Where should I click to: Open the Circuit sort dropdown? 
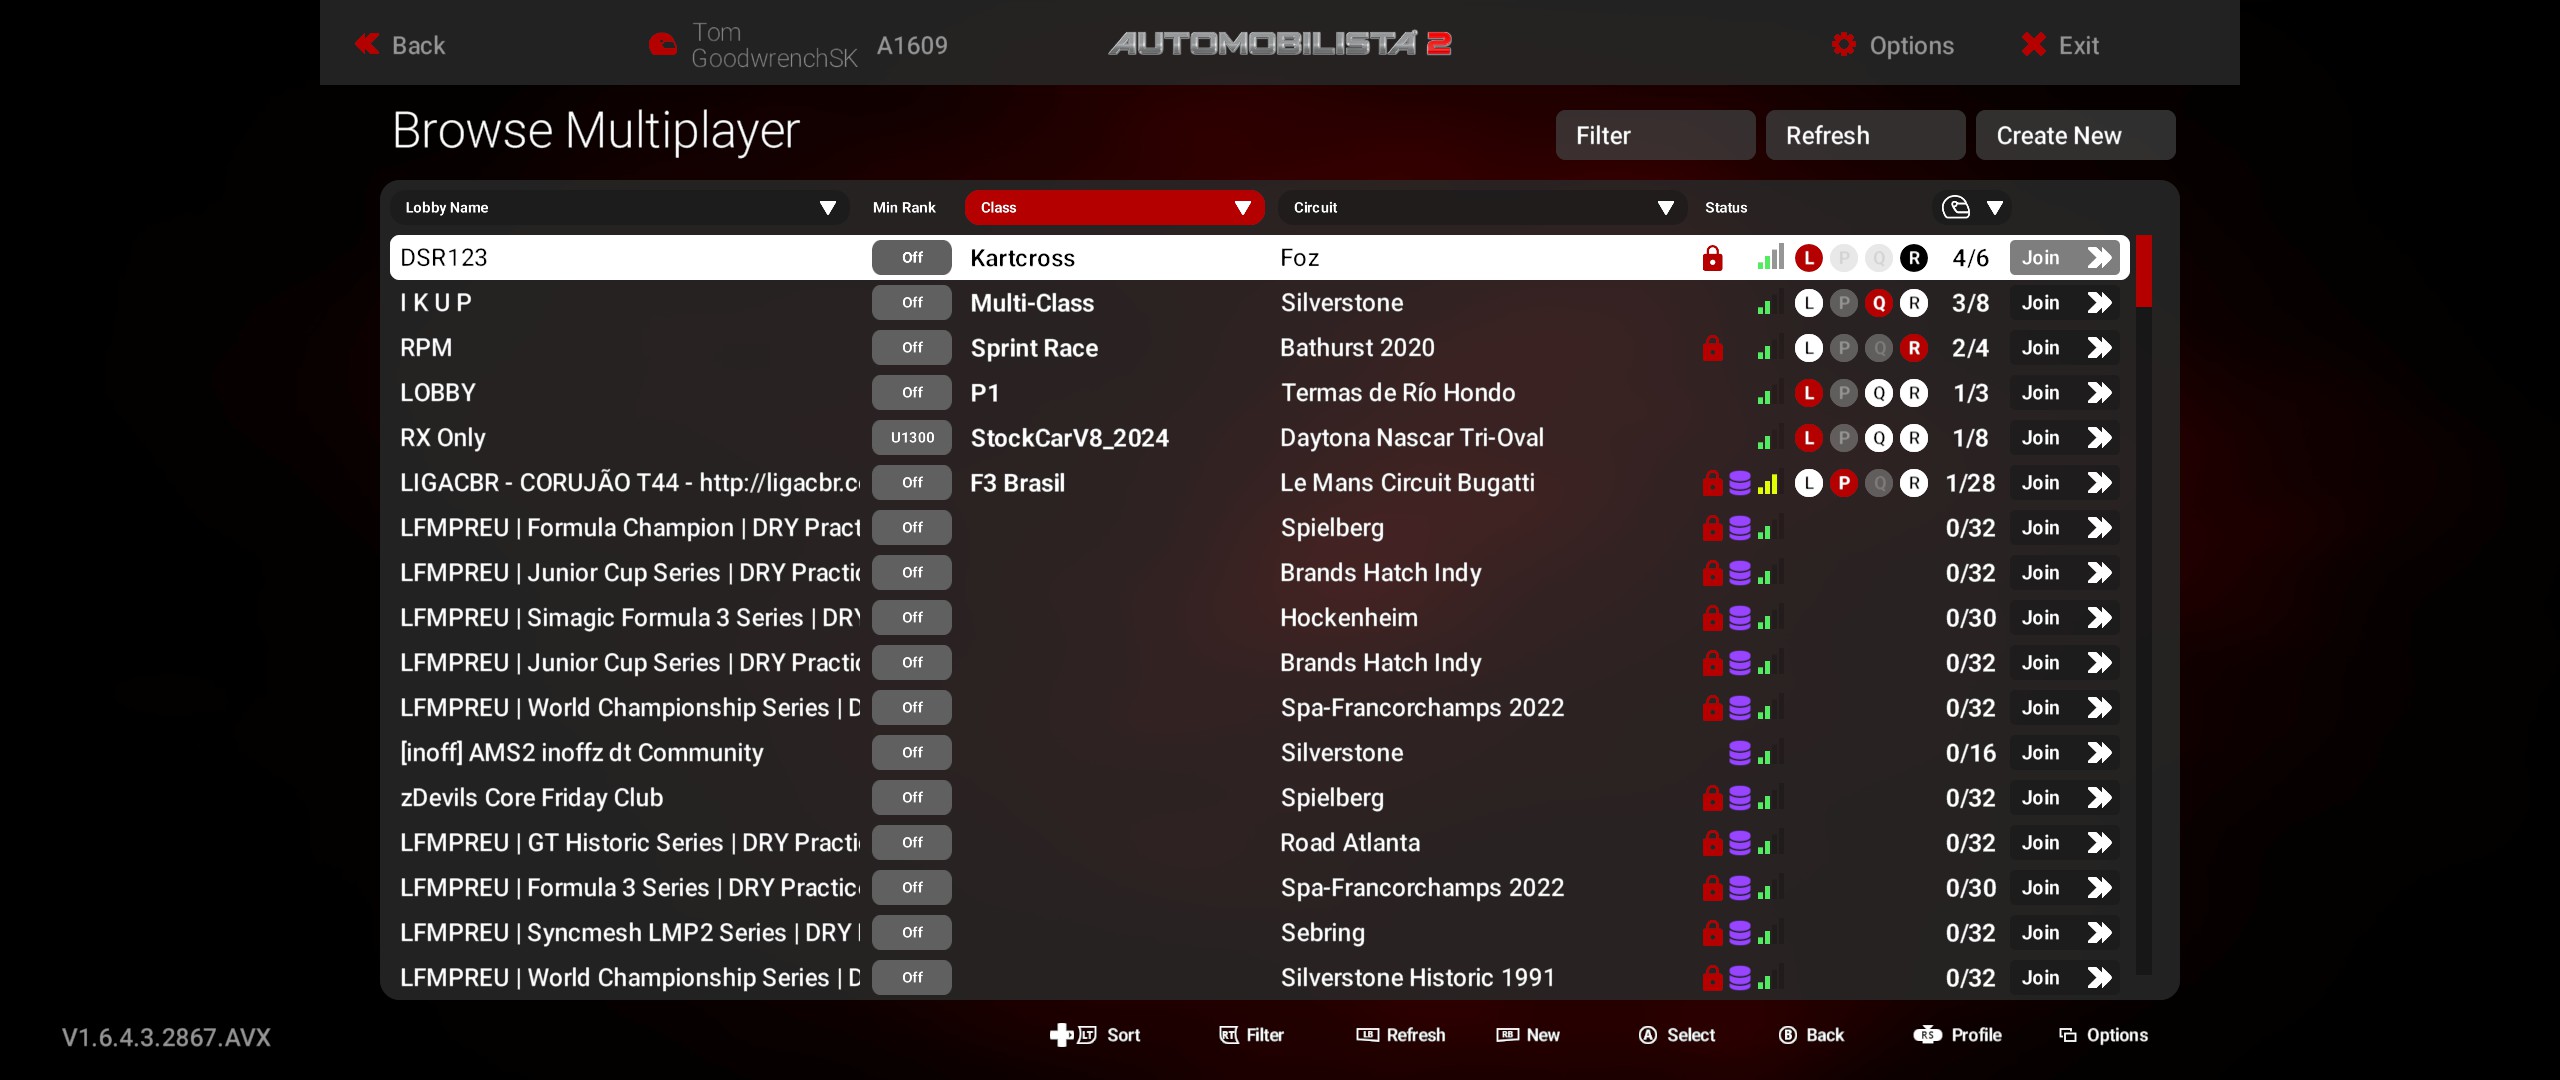click(x=1483, y=208)
